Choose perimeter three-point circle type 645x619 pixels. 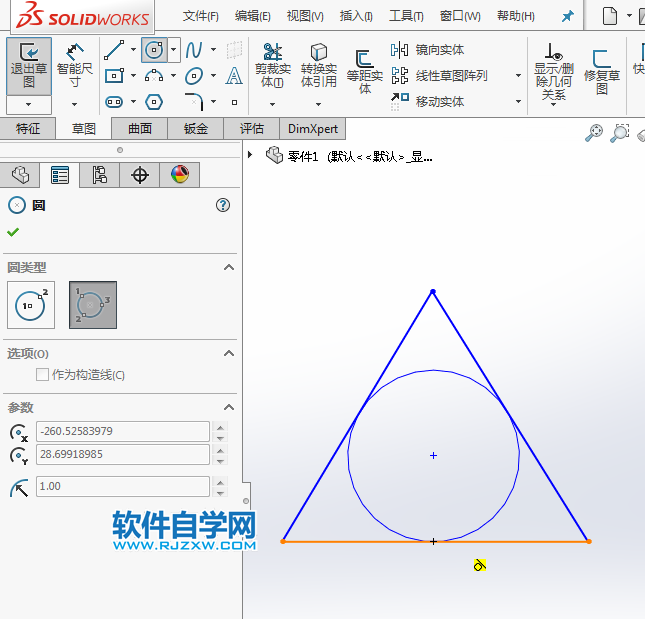tap(93, 305)
